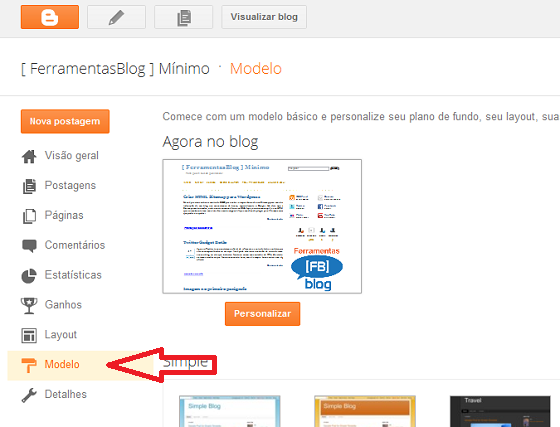The height and width of the screenshot is (427, 560).
Task: Click the Detalhes wrench icon
Action: tap(29, 395)
